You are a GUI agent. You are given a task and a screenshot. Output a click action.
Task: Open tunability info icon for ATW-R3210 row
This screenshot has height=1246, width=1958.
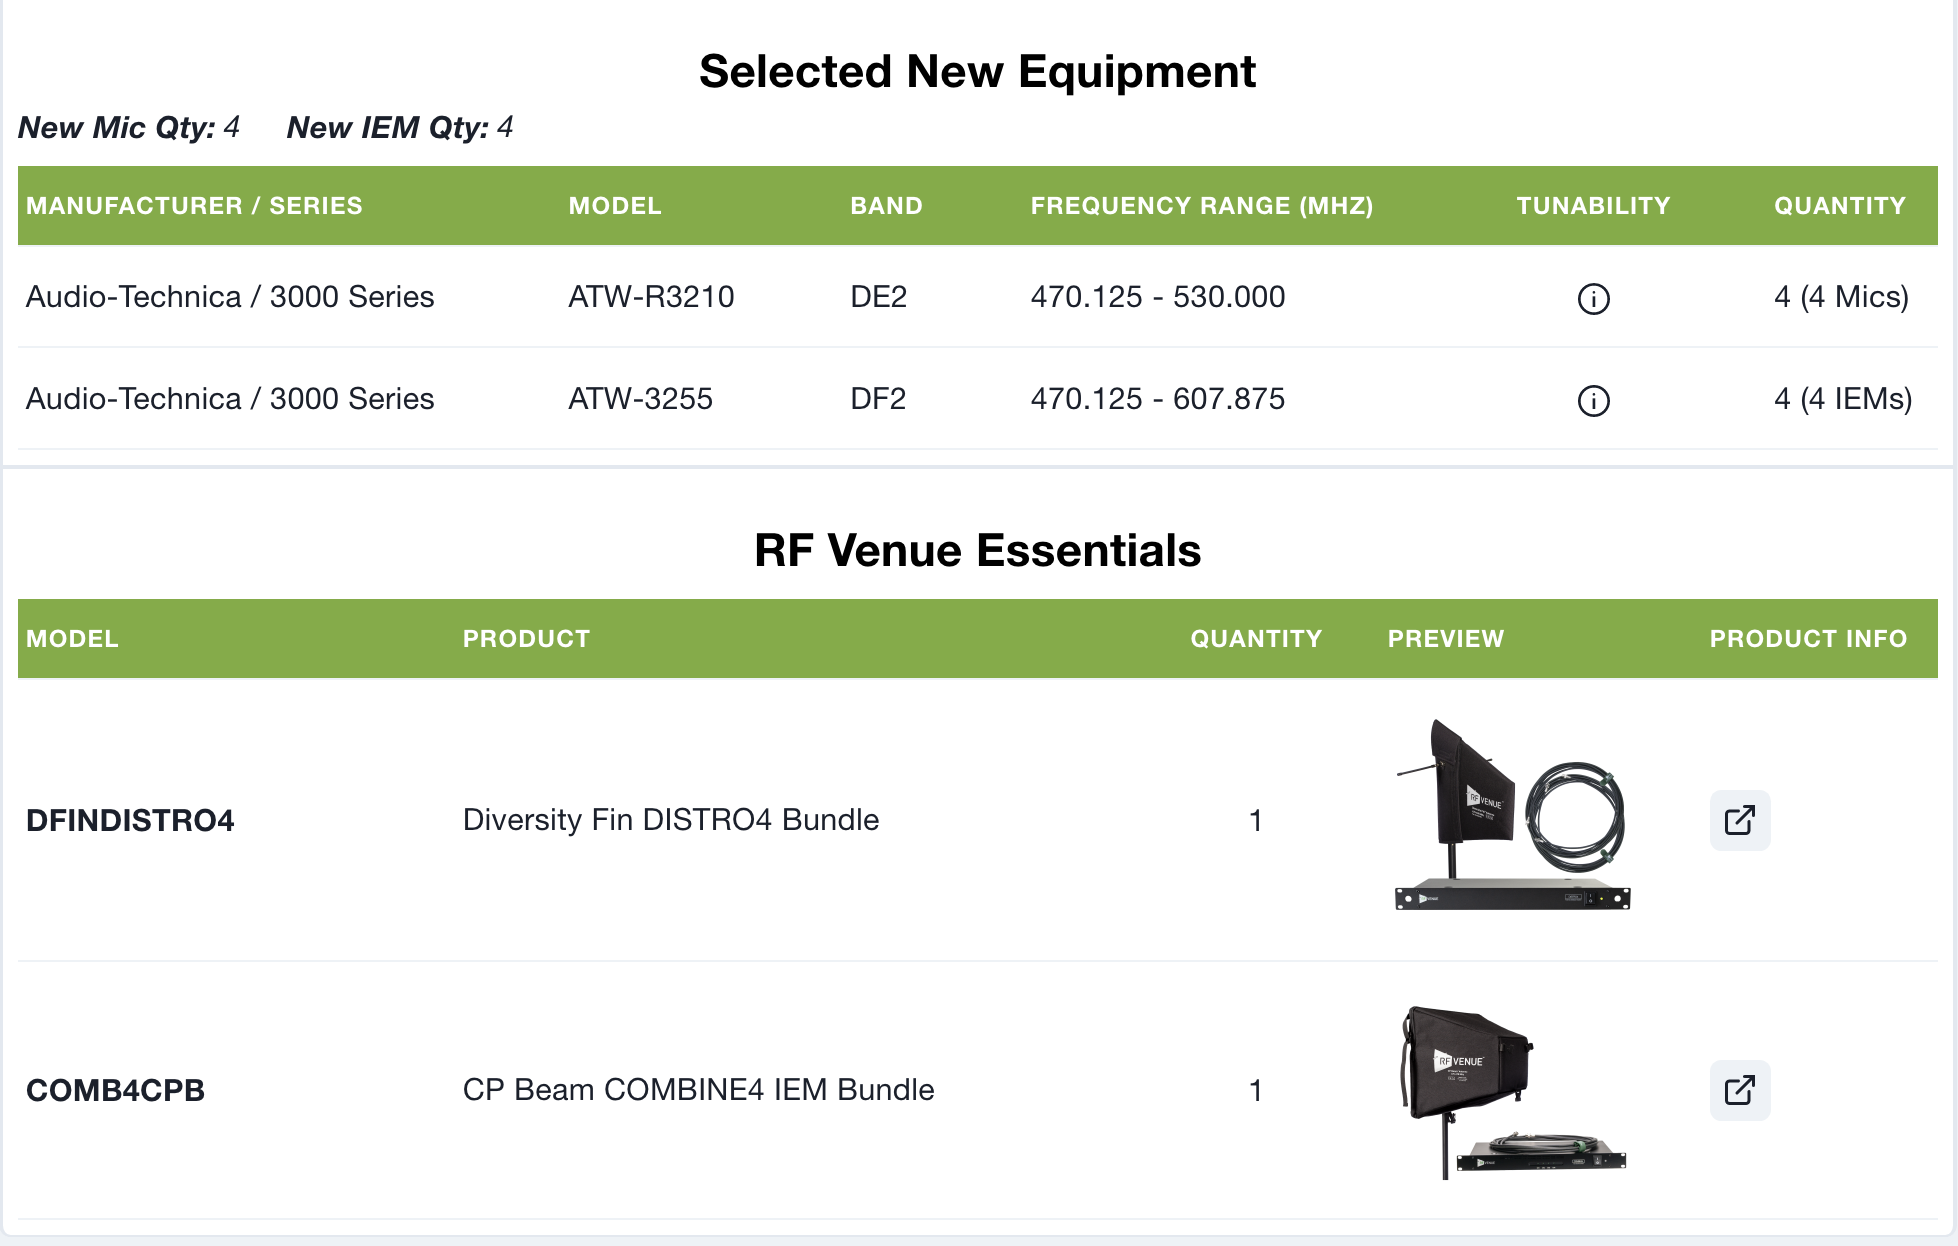coord(1593,298)
